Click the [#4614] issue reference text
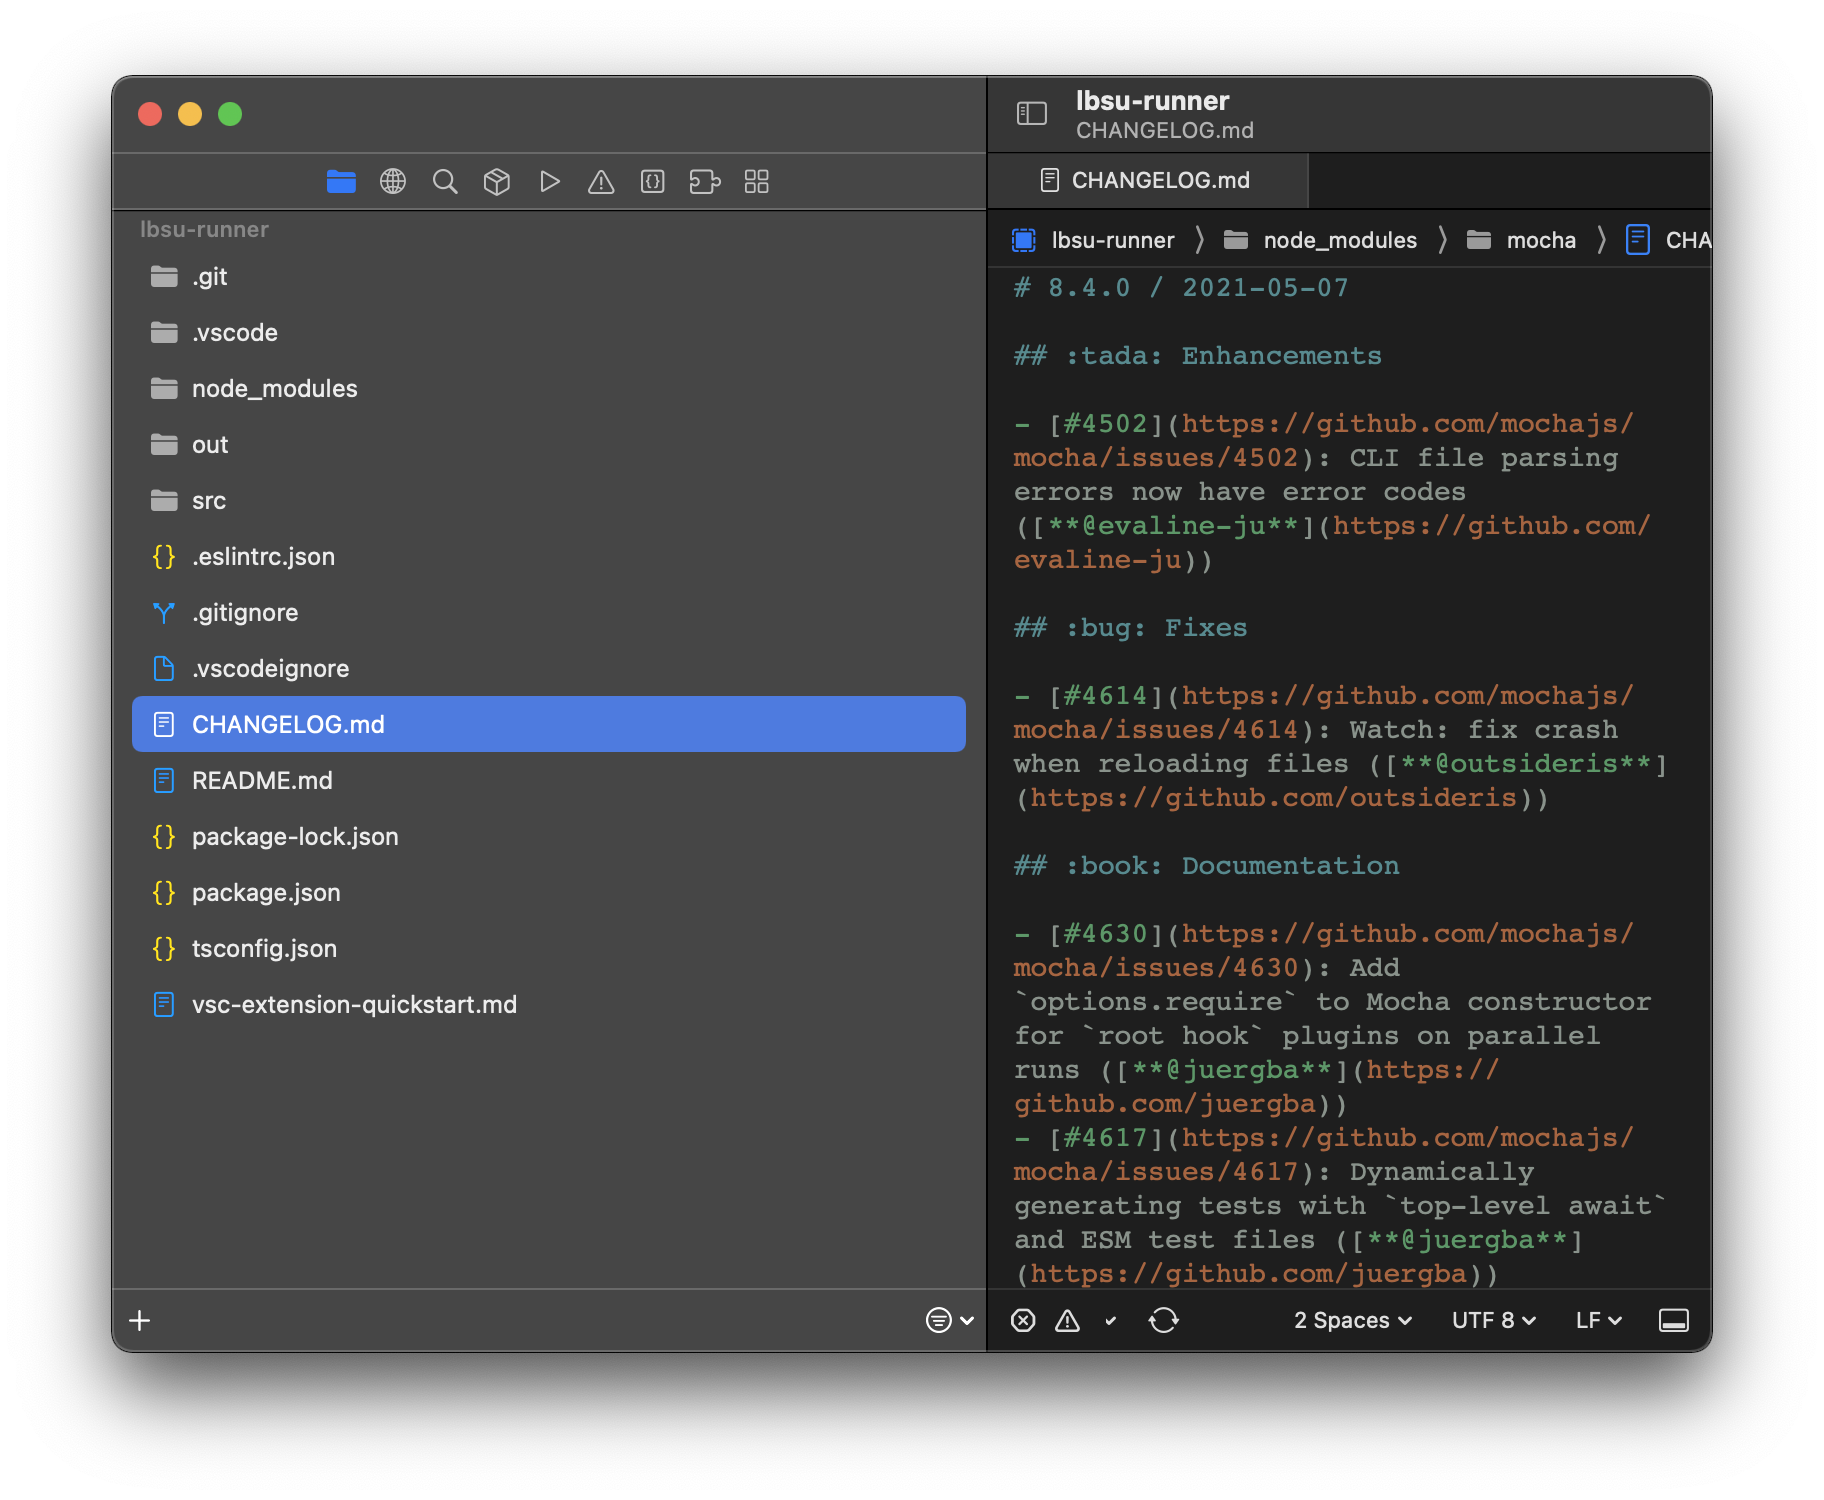Image resolution: width=1824 pixels, height=1500 pixels. pyautogui.click(x=1105, y=696)
